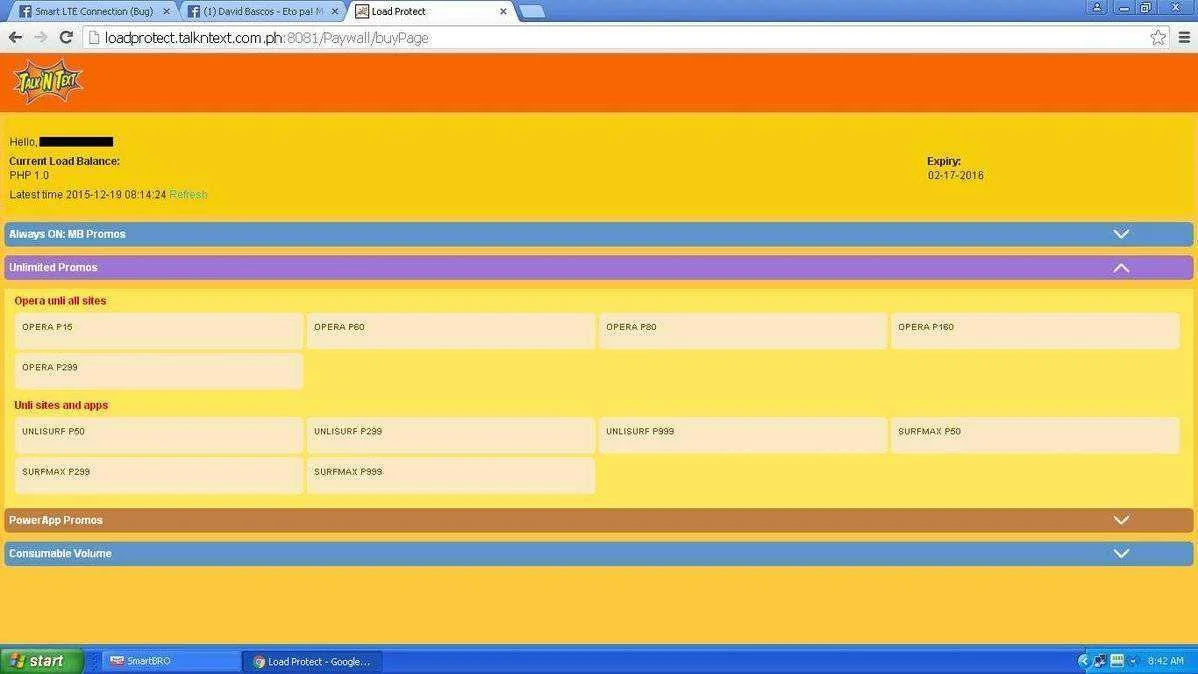
Task: Select the OPERA P15 promo
Action: 159,331
